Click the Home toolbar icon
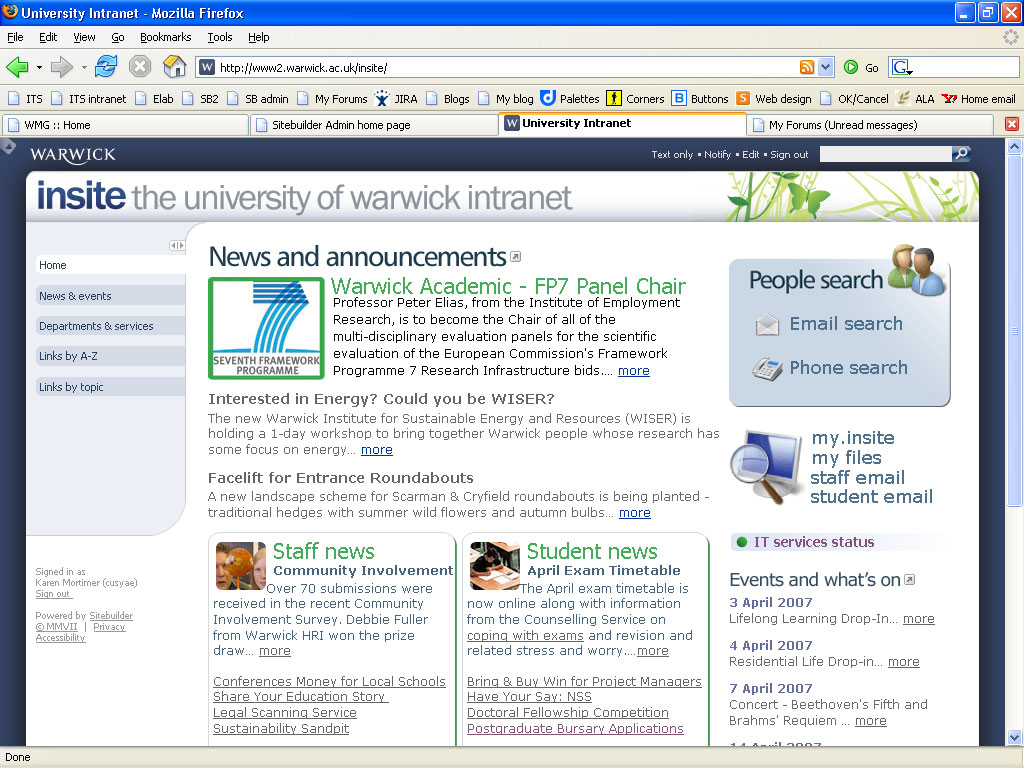Screen dimensions: 1024x768 click(x=174, y=67)
